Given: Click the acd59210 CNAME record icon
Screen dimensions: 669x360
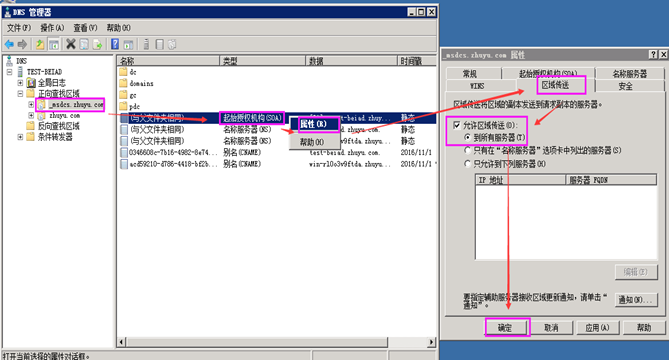Looking at the screenshot, I should (x=124, y=164).
